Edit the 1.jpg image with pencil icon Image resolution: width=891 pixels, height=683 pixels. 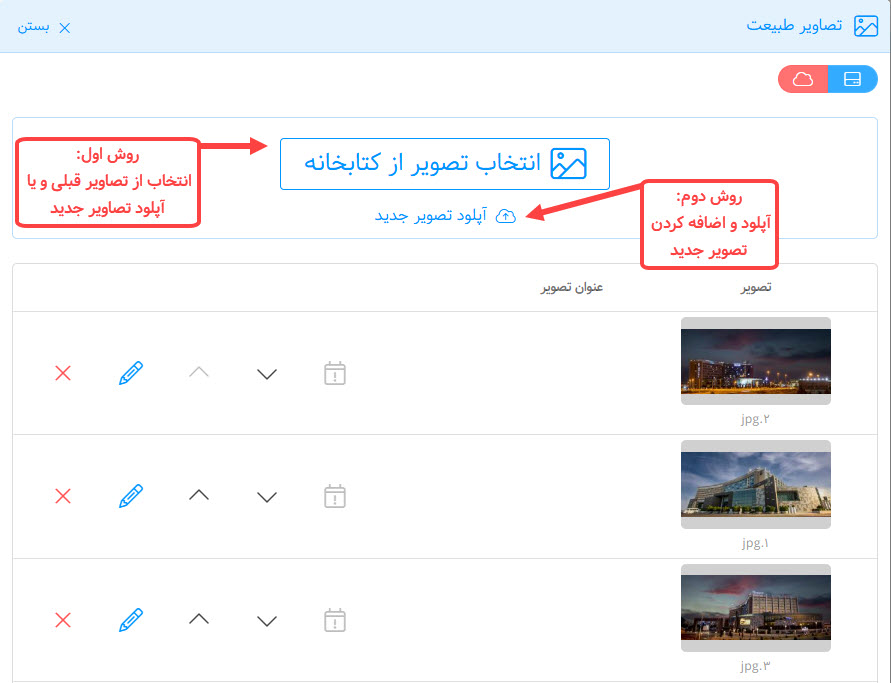click(x=131, y=496)
